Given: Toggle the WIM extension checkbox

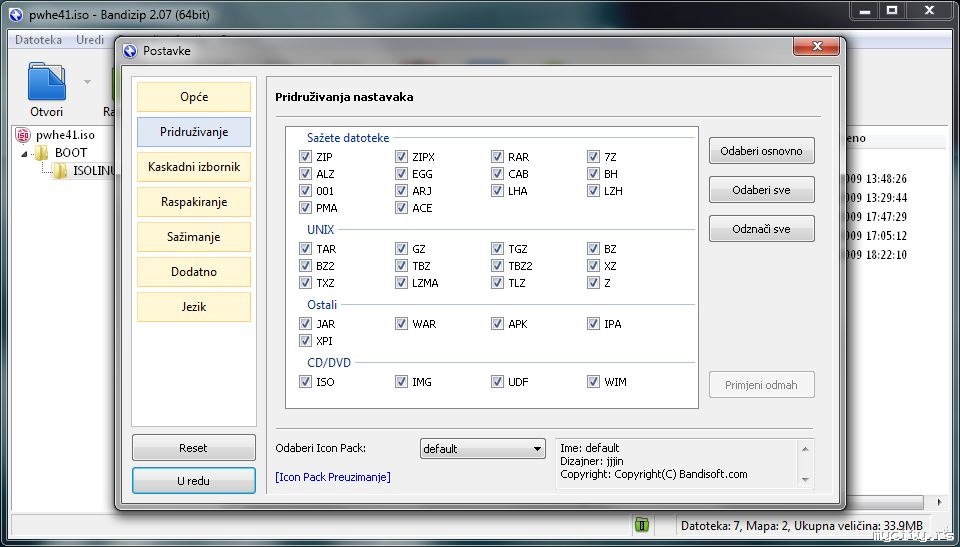Looking at the screenshot, I should click(x=593, y=382).
